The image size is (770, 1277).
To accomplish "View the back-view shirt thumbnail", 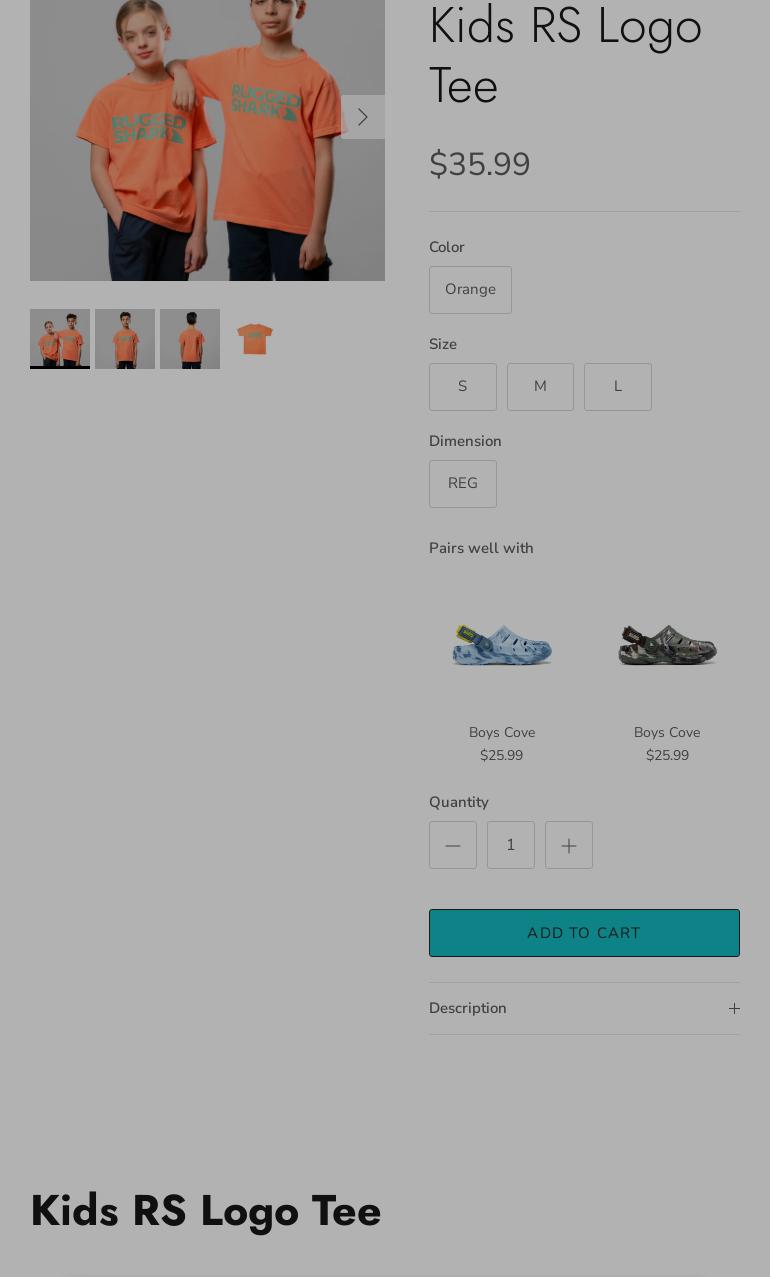I will coord(190,339).
